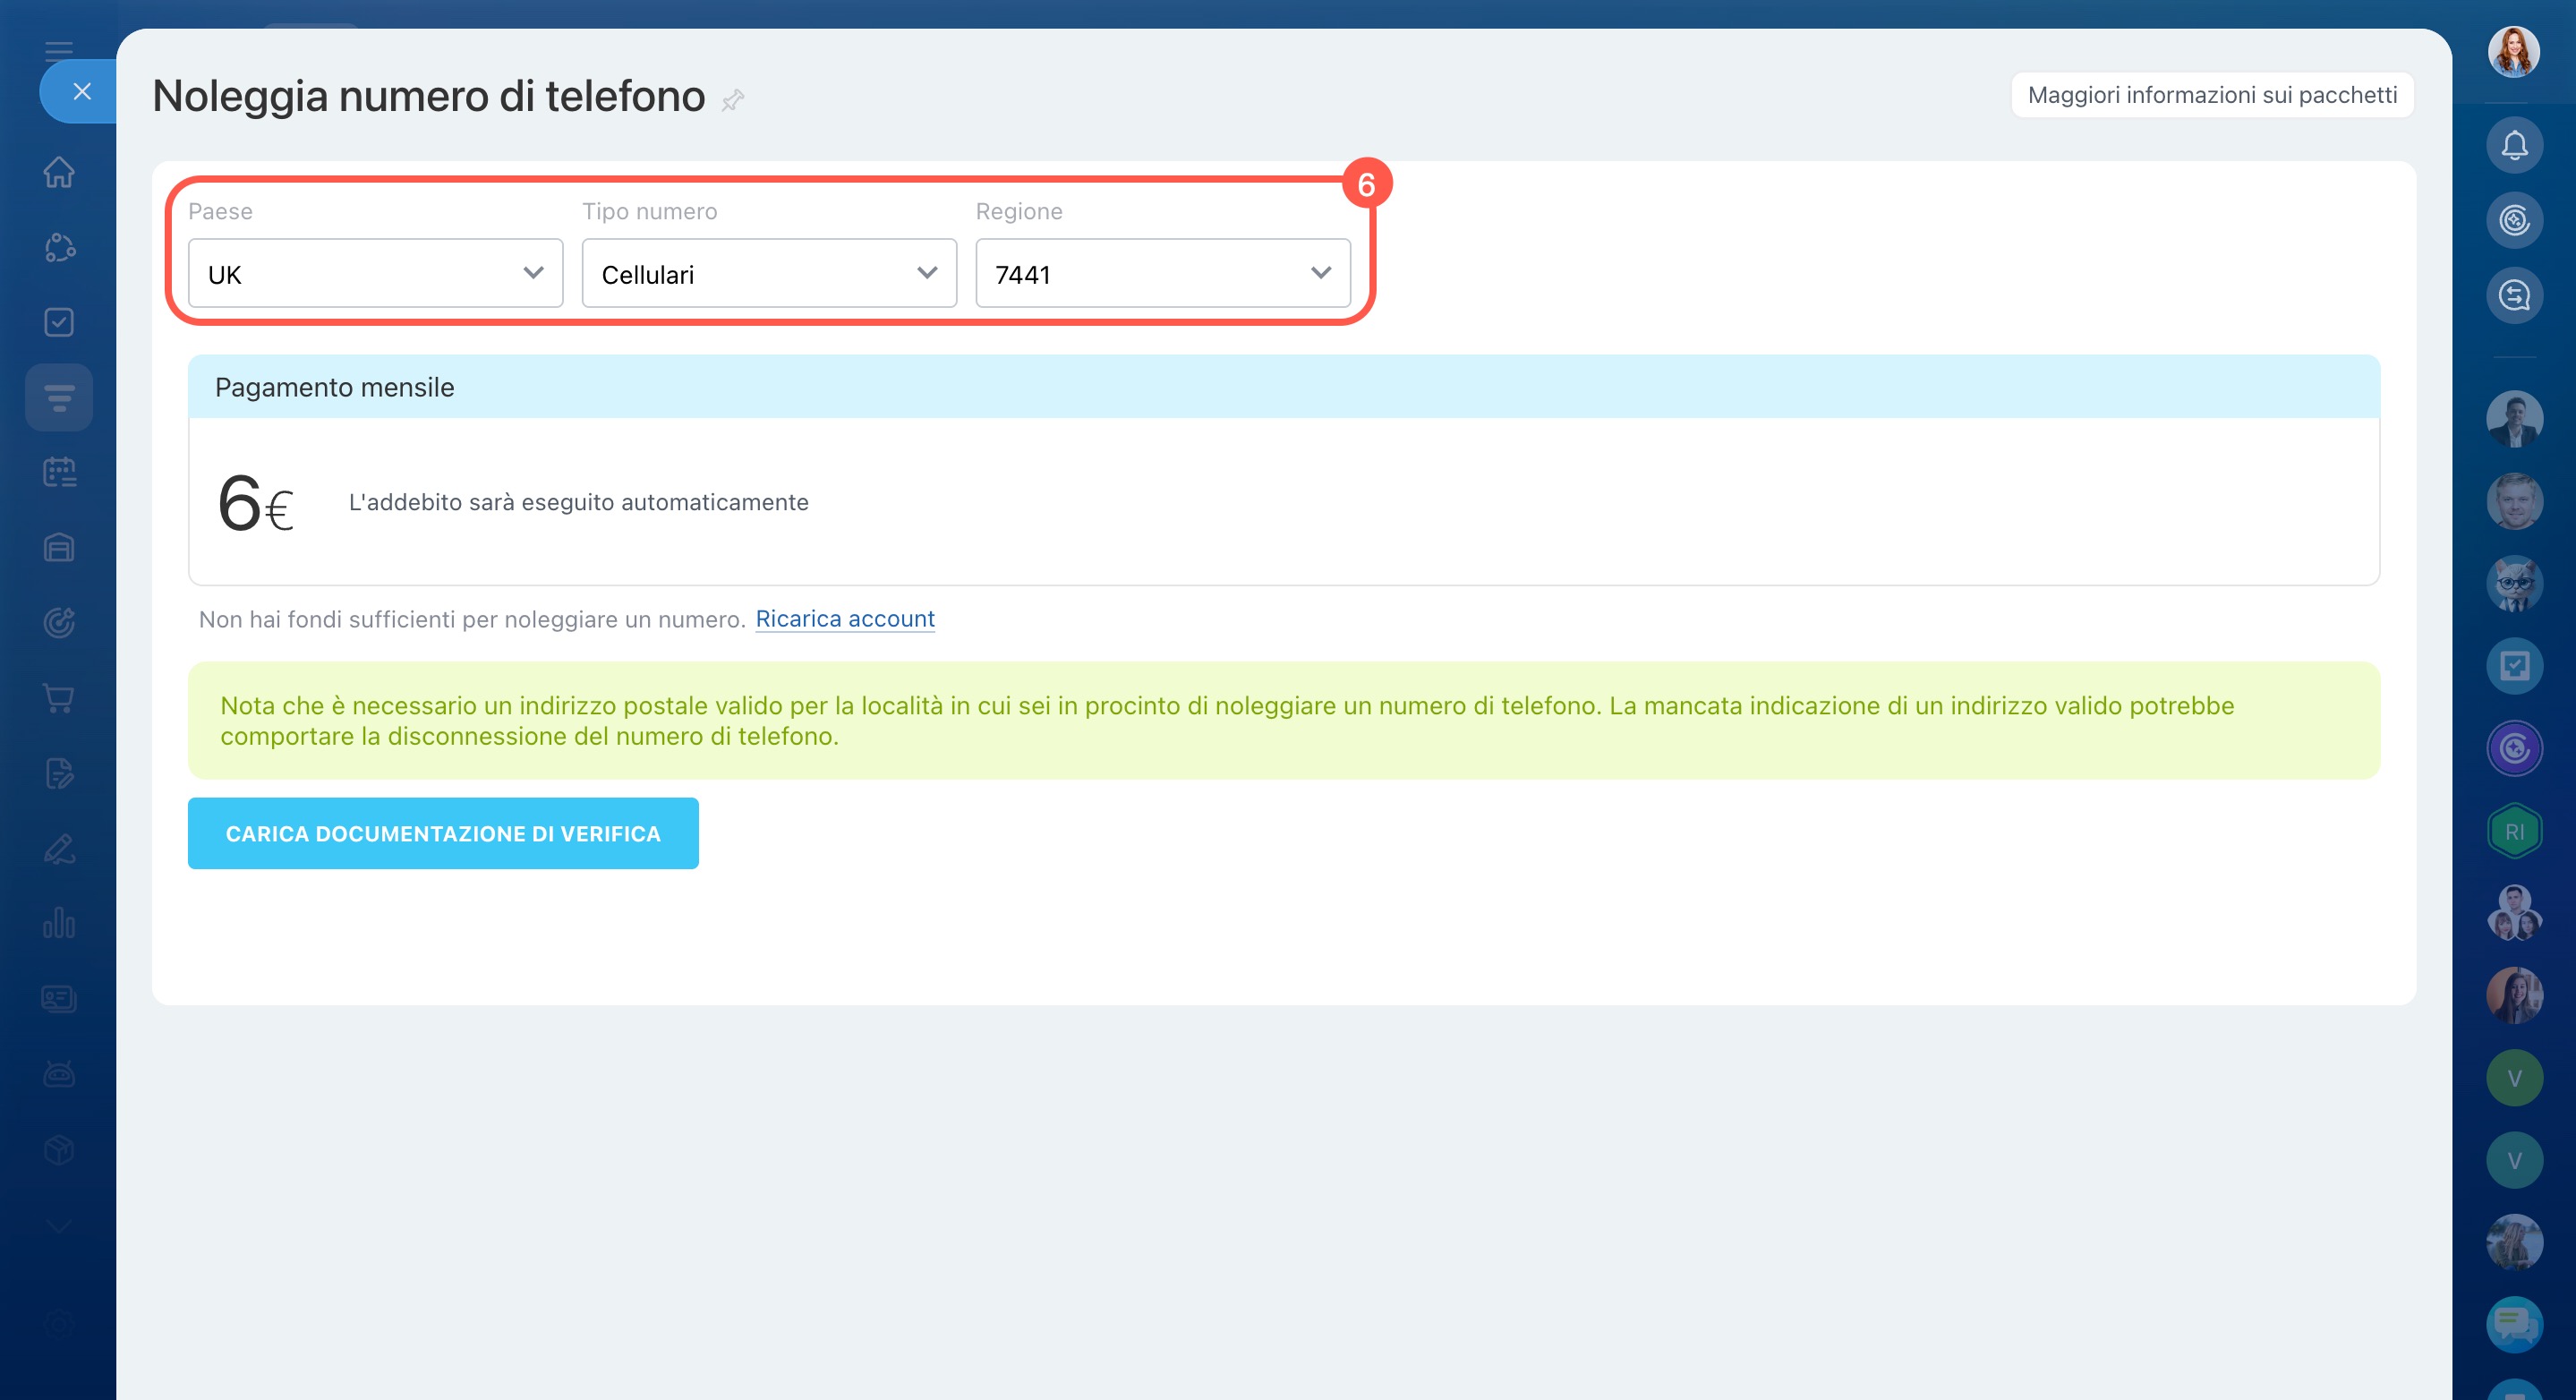Expand the Paese dropdown showing UK
Image resolution: width=2576 pixels, height=1400 pixels.
click(375, 273)
